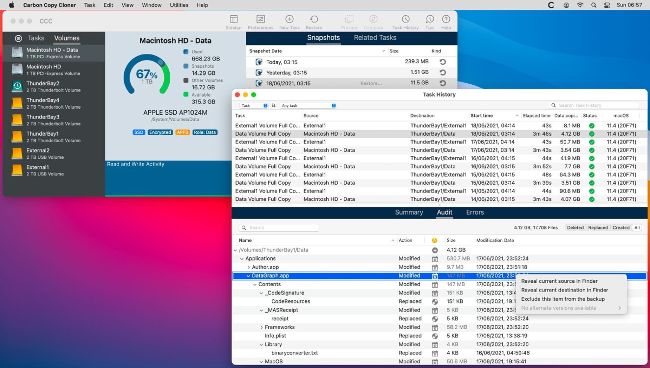The image size is (650, 368).
Task: Click the CCC status icon in the menu bar
Action: tap(551, 5)
